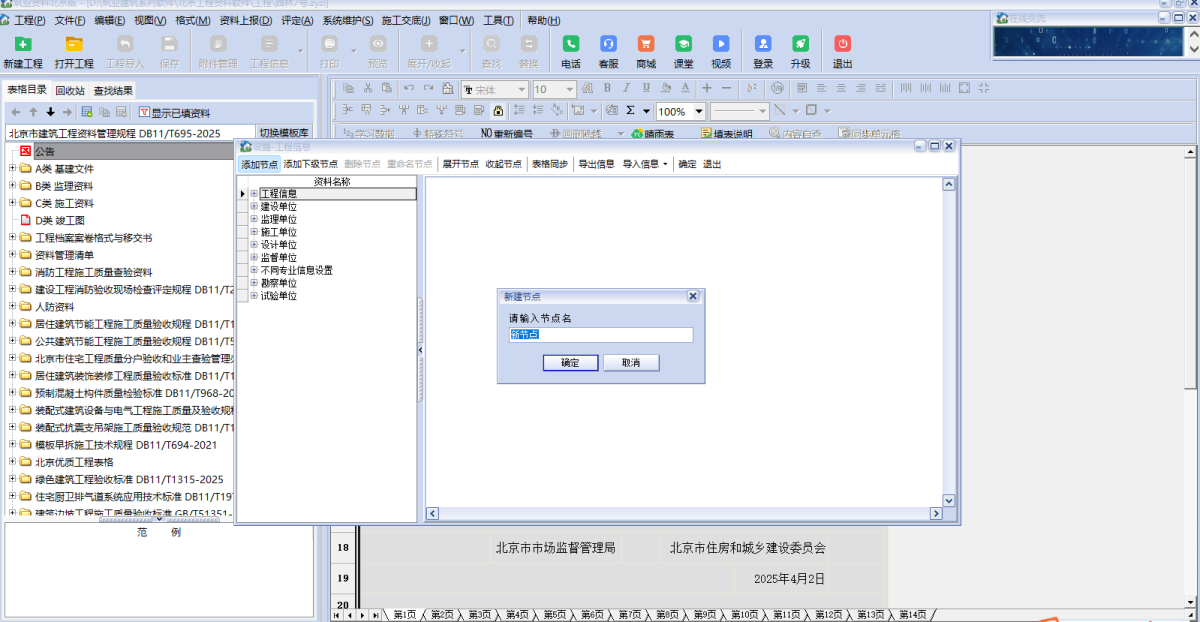Open the 课堂 classroom icon
Viewport: 1200px width, 622px height.
coord(683,45)
